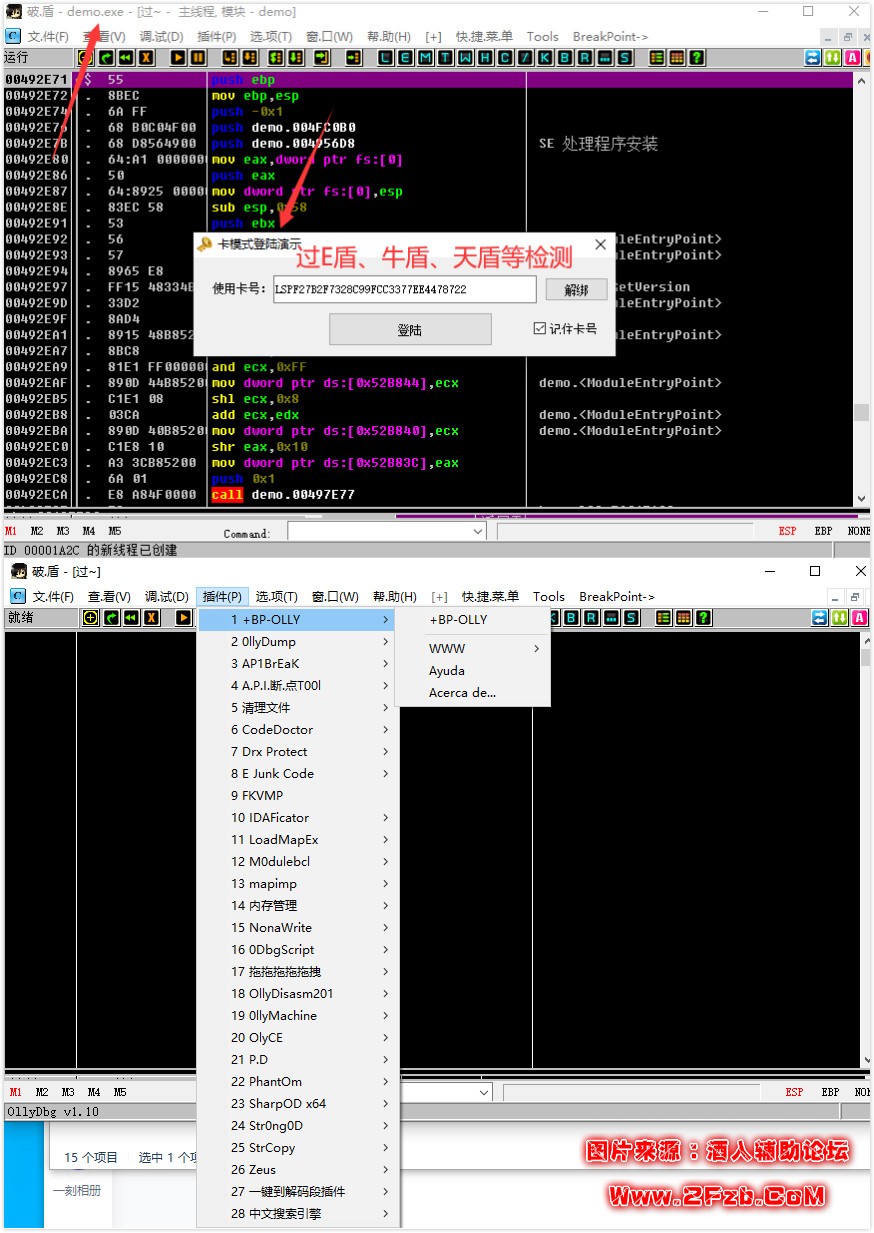Show threads using the T toolbar icon
This screenshot has width=874, height=1233.
[446, 58]
